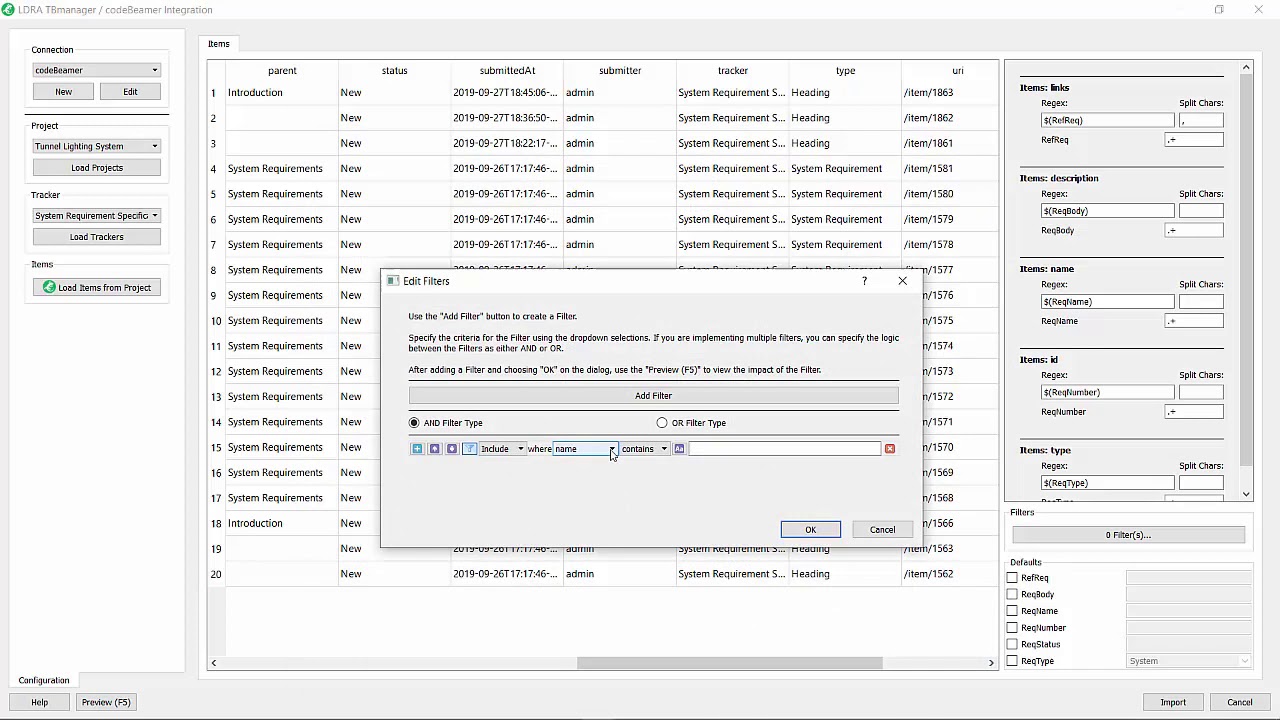
Task: Click the Cancel button at the window bottom
Action: (x=1240, y=702)
